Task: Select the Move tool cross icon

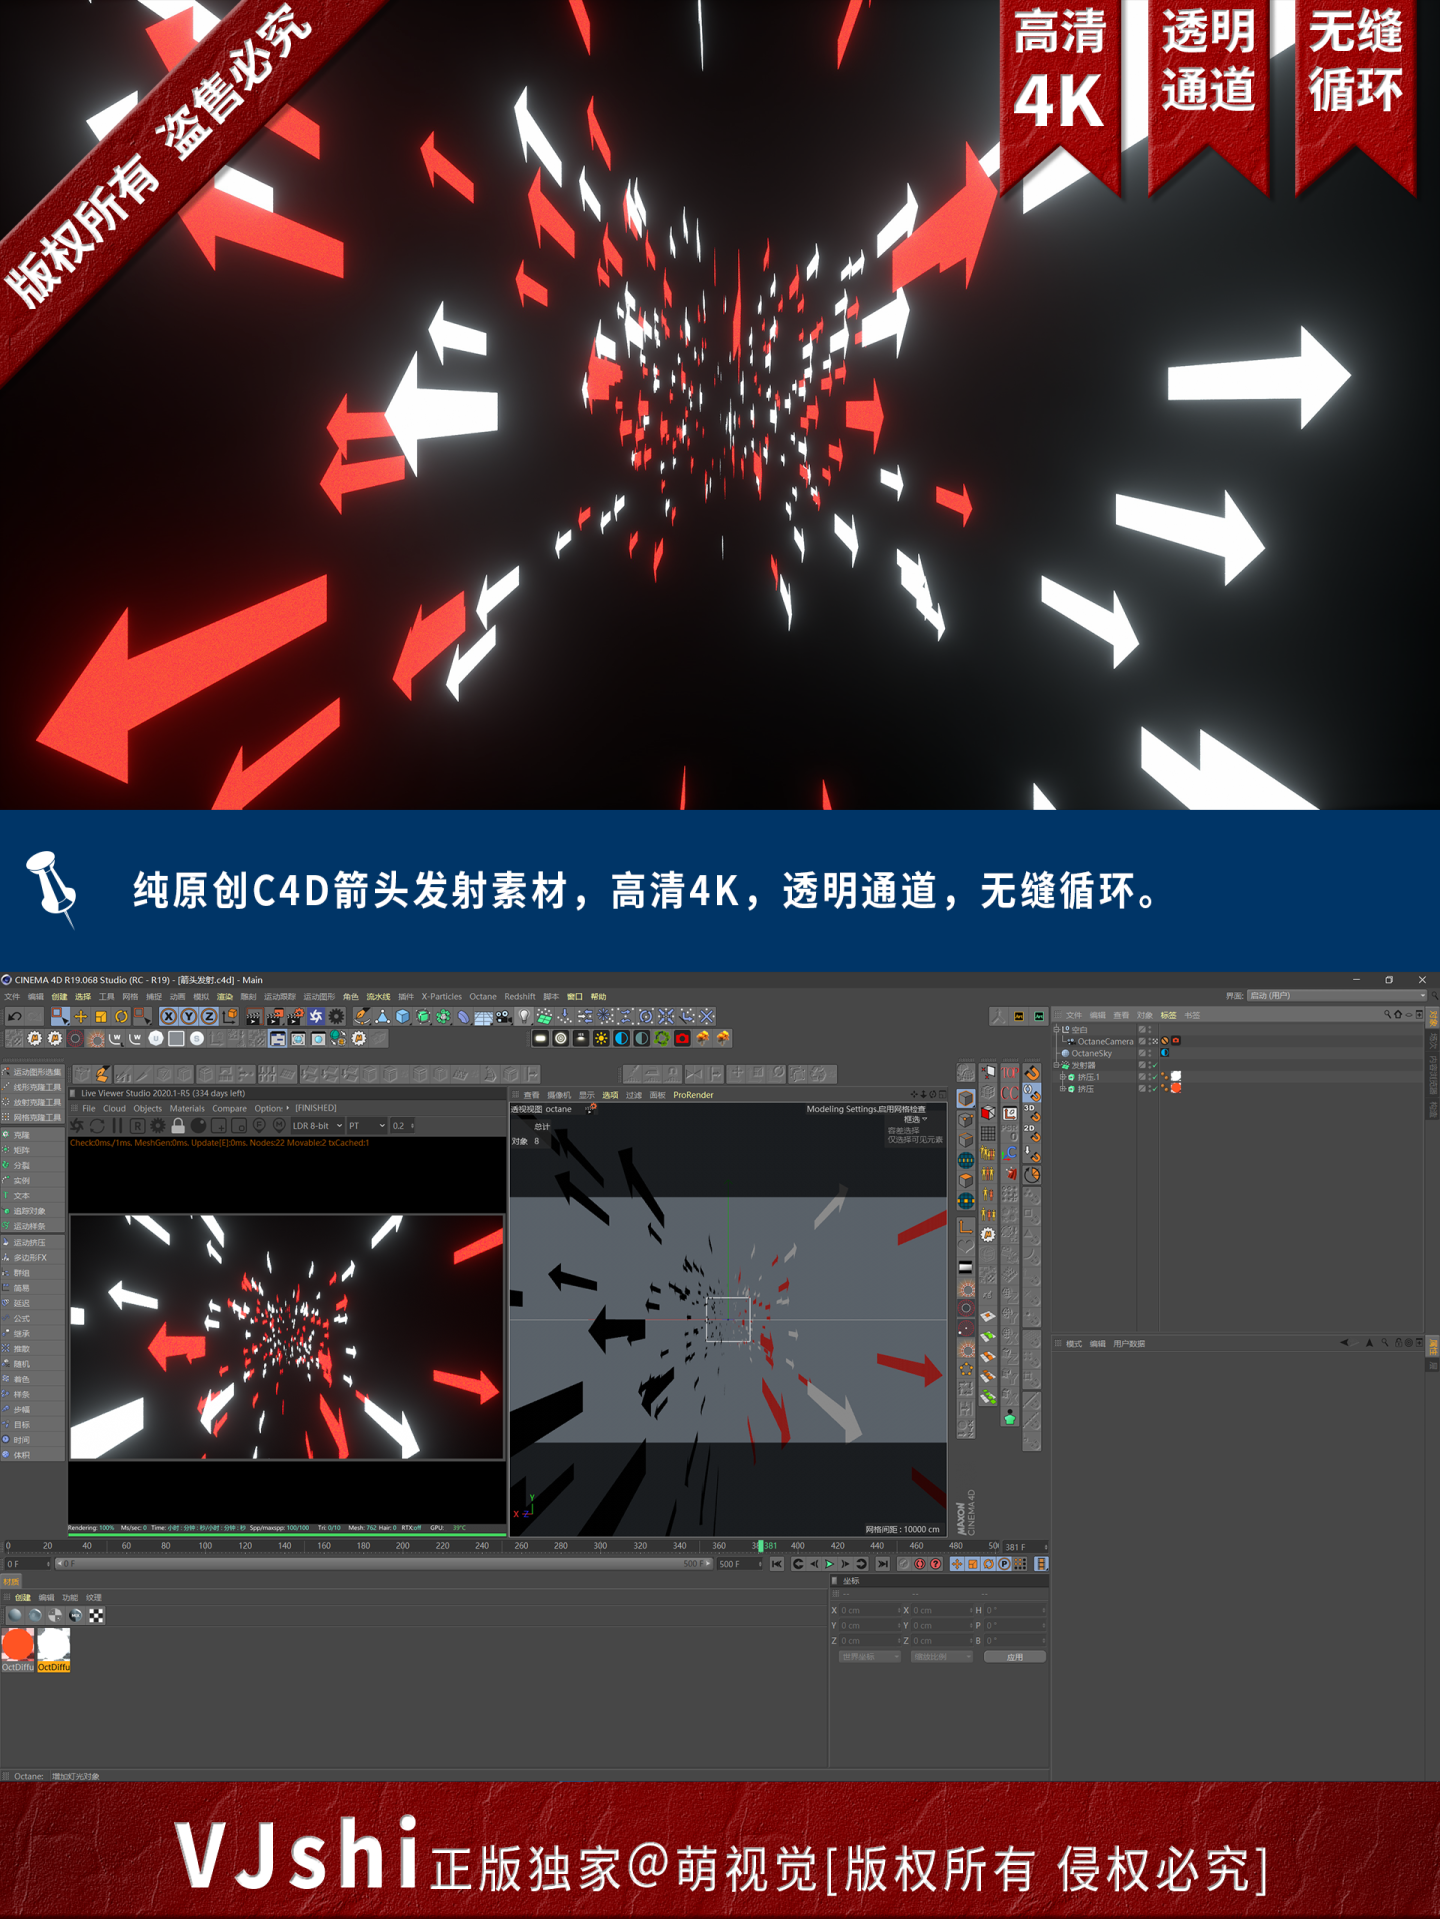Action: [81, 1016]
